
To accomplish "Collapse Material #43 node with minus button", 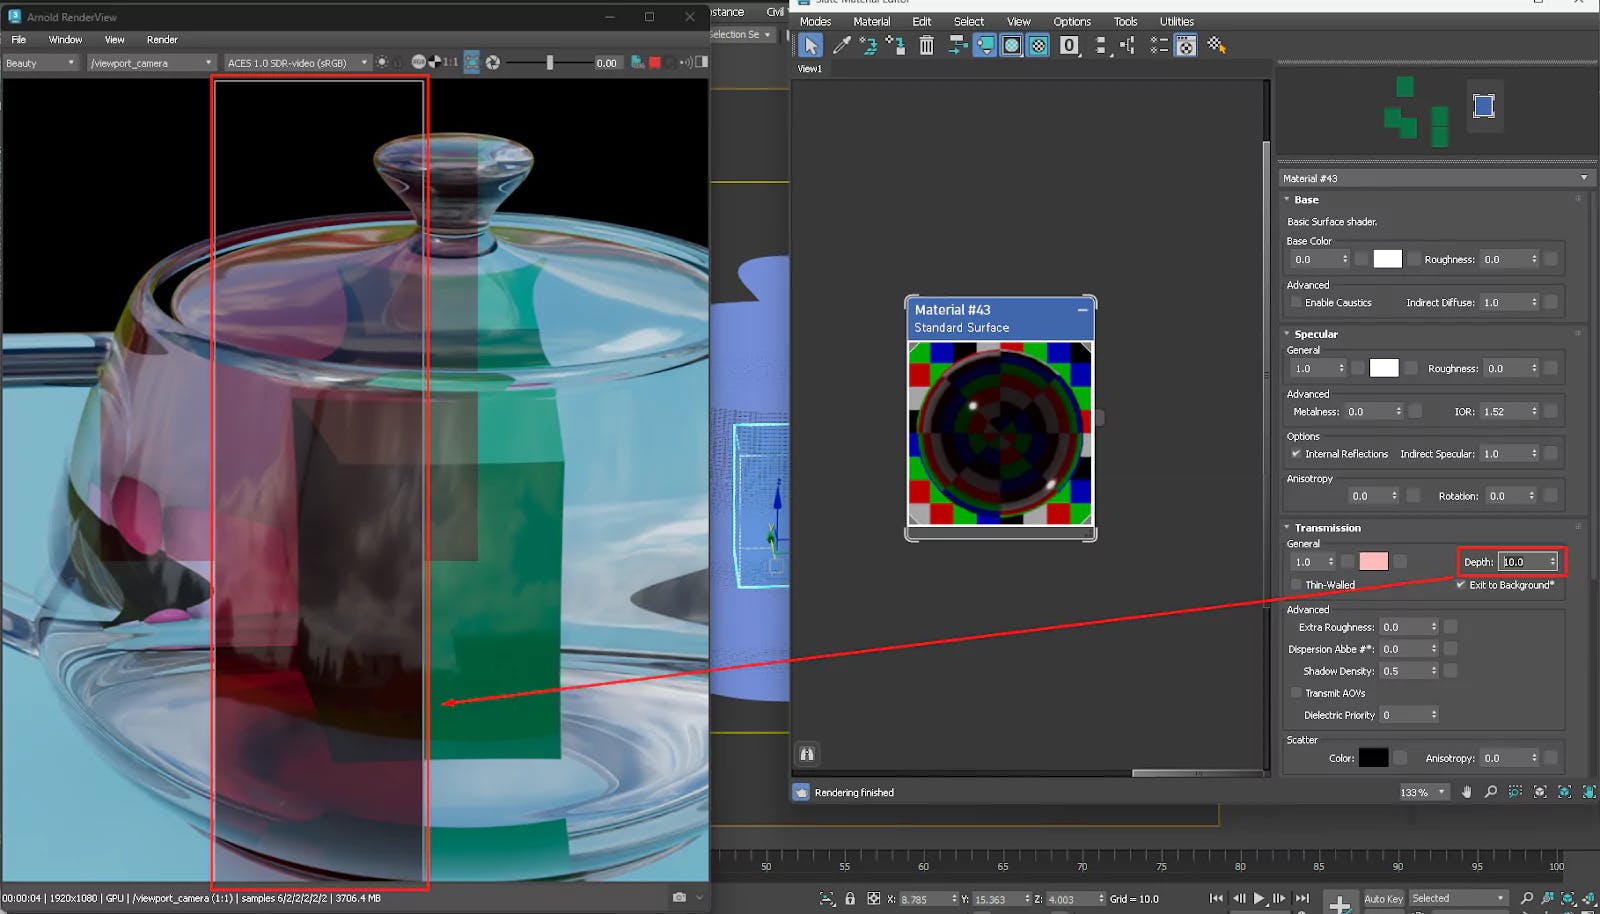I will [x=1082, y=310].
